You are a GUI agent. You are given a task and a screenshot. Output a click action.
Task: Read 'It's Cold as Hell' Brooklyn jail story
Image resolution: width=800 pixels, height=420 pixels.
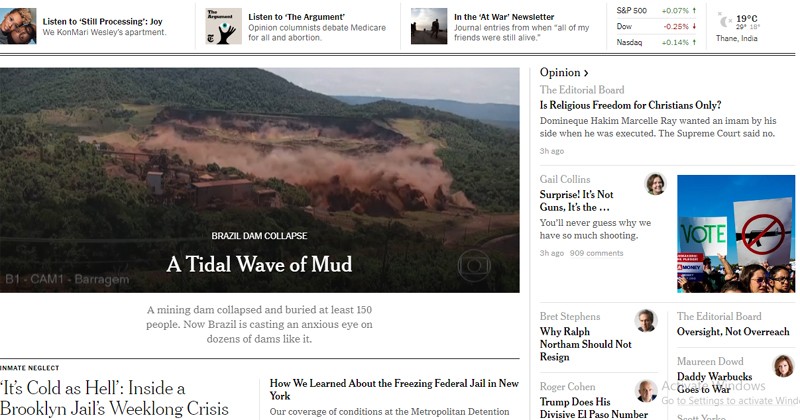tap(114, 398)
